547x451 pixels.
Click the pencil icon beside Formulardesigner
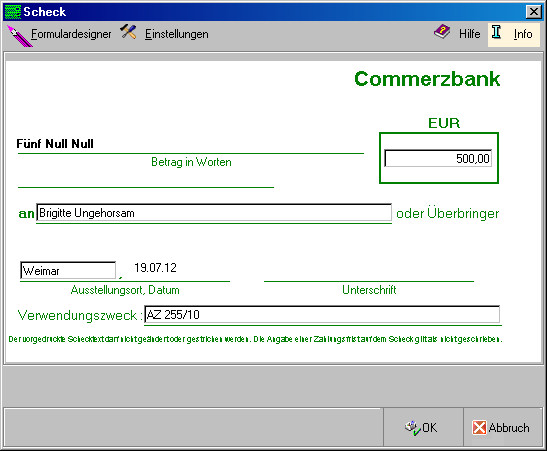[19, 36]
